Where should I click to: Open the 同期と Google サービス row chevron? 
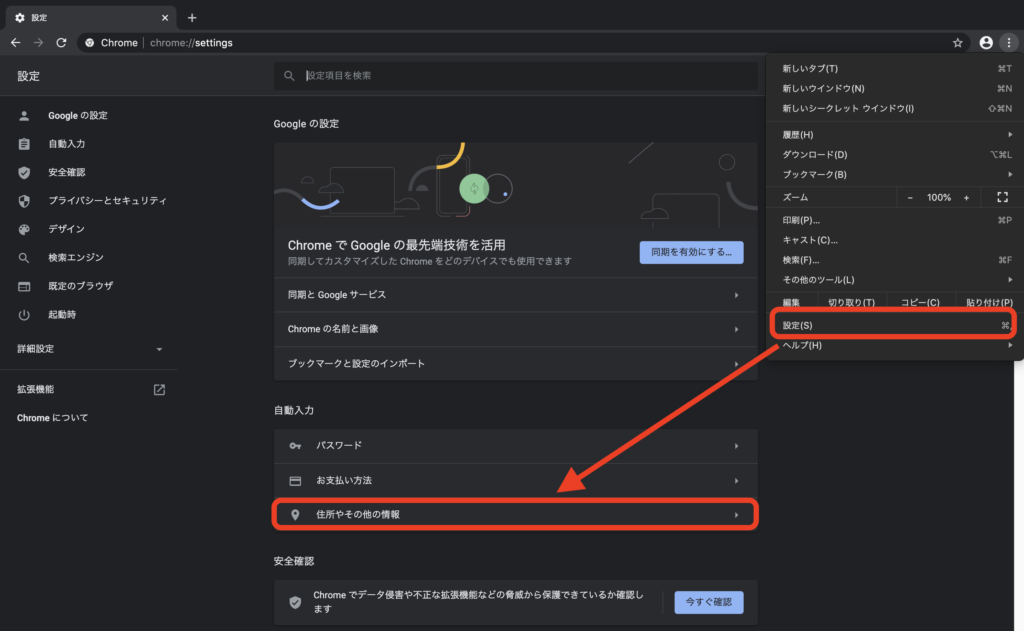(736, 295)
